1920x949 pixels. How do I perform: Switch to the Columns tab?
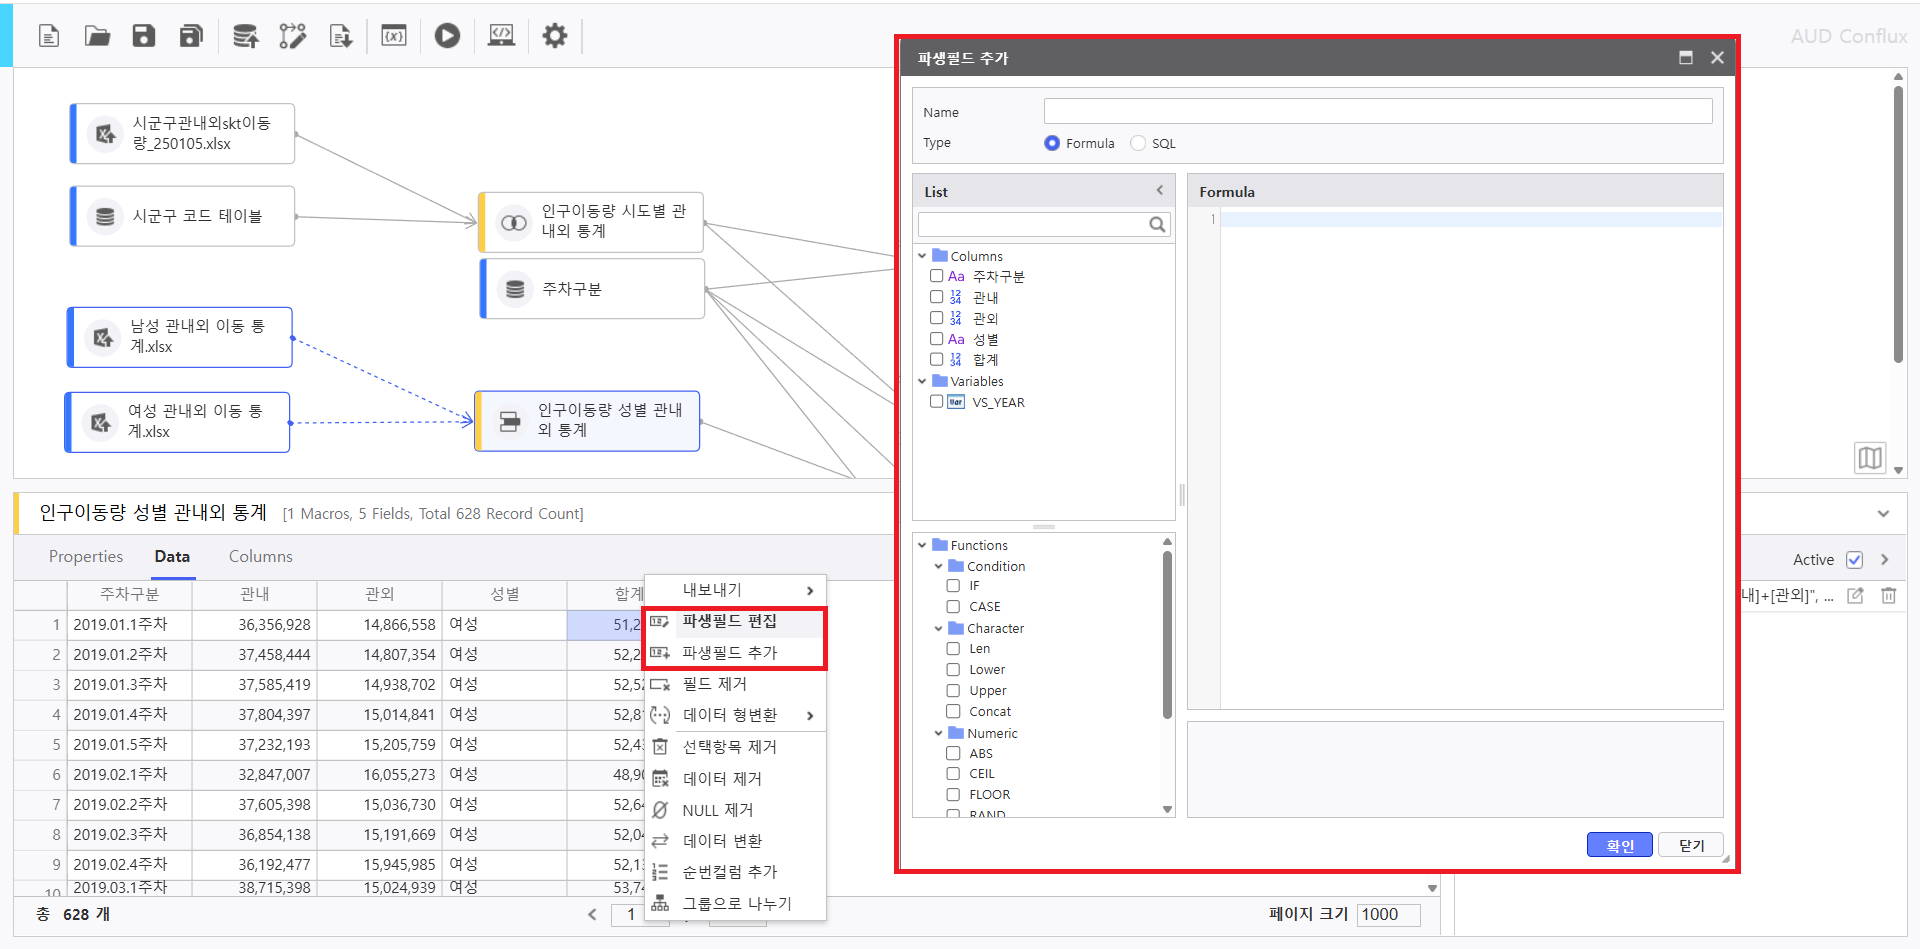pos(260,557)
